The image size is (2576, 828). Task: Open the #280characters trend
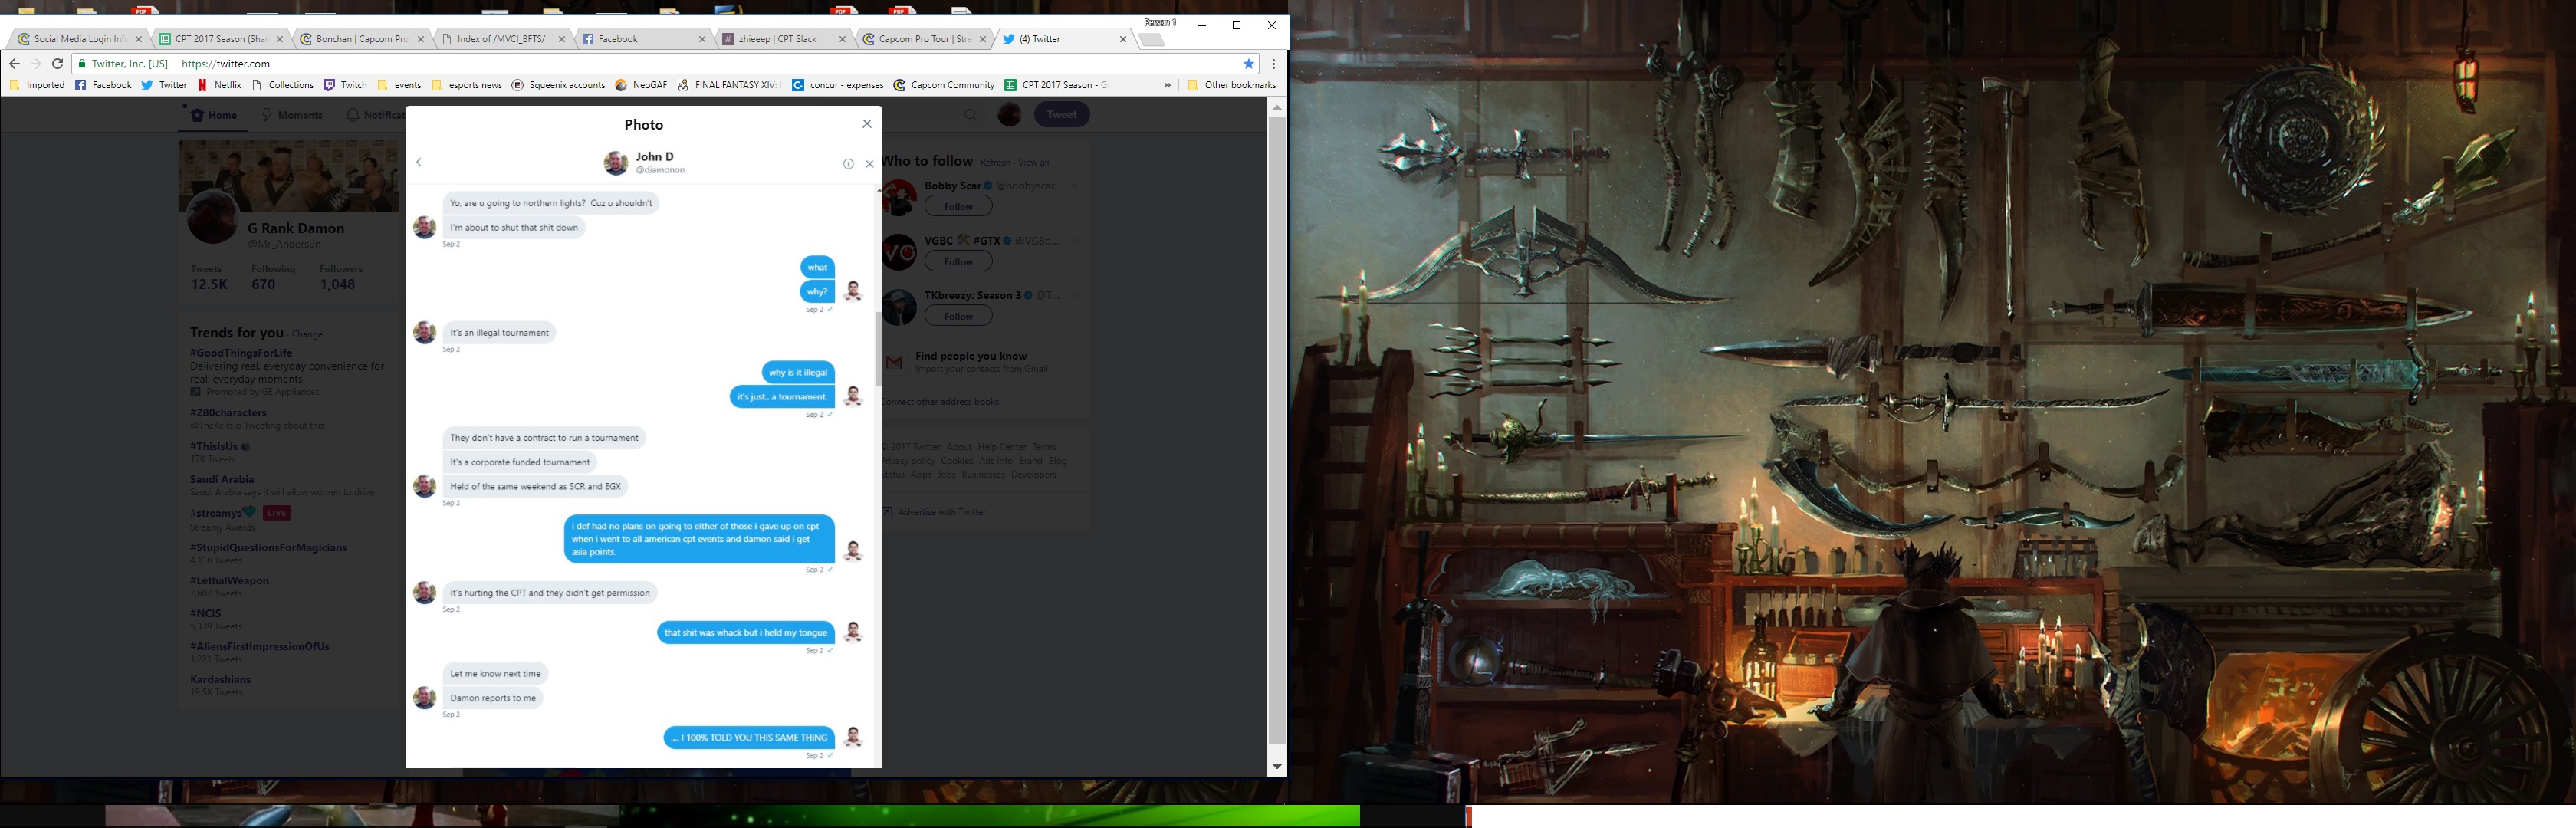(228, 413)
